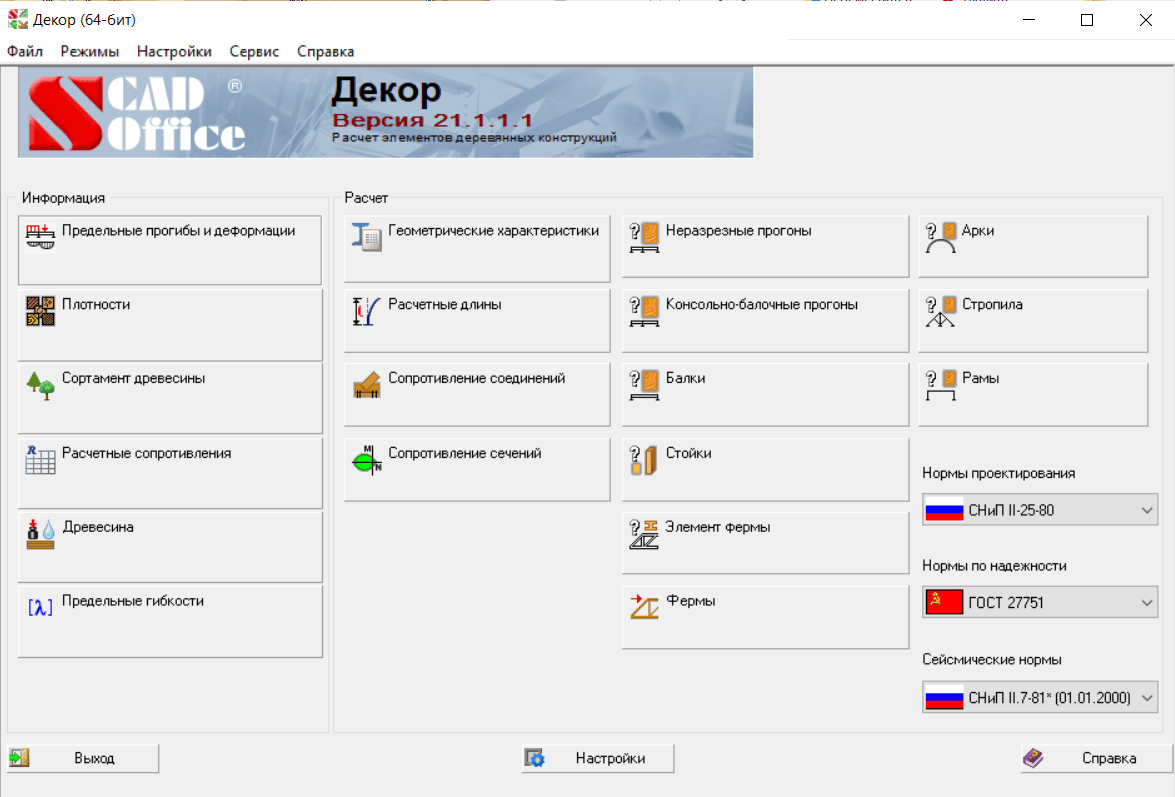Viewport: 1175px width, 797px height.
Task: Launch the Фермы truss icon
Action: click(644, 607)
